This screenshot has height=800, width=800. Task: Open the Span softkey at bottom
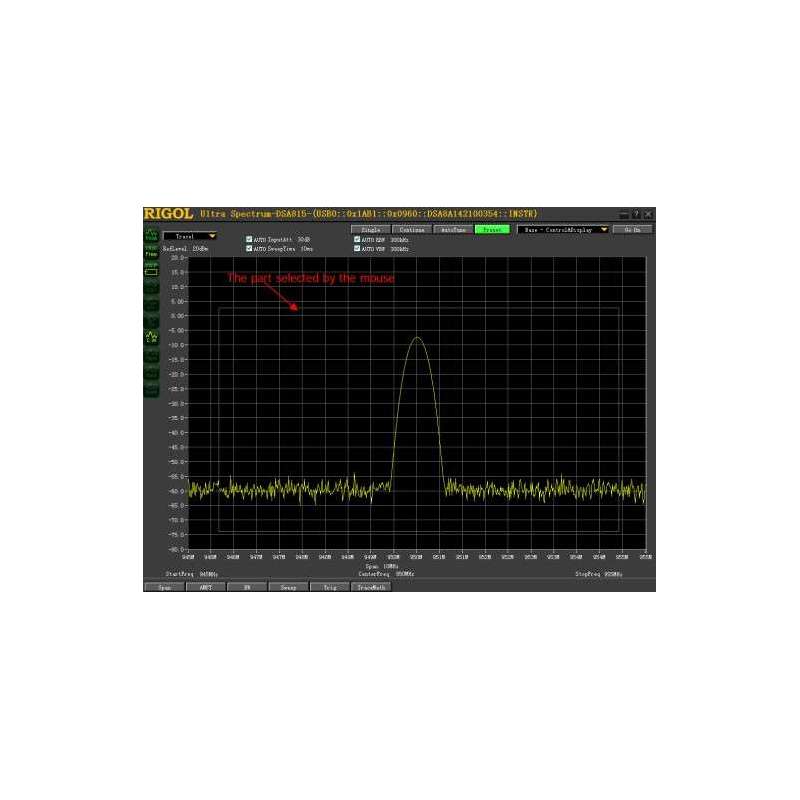(166, 589)
